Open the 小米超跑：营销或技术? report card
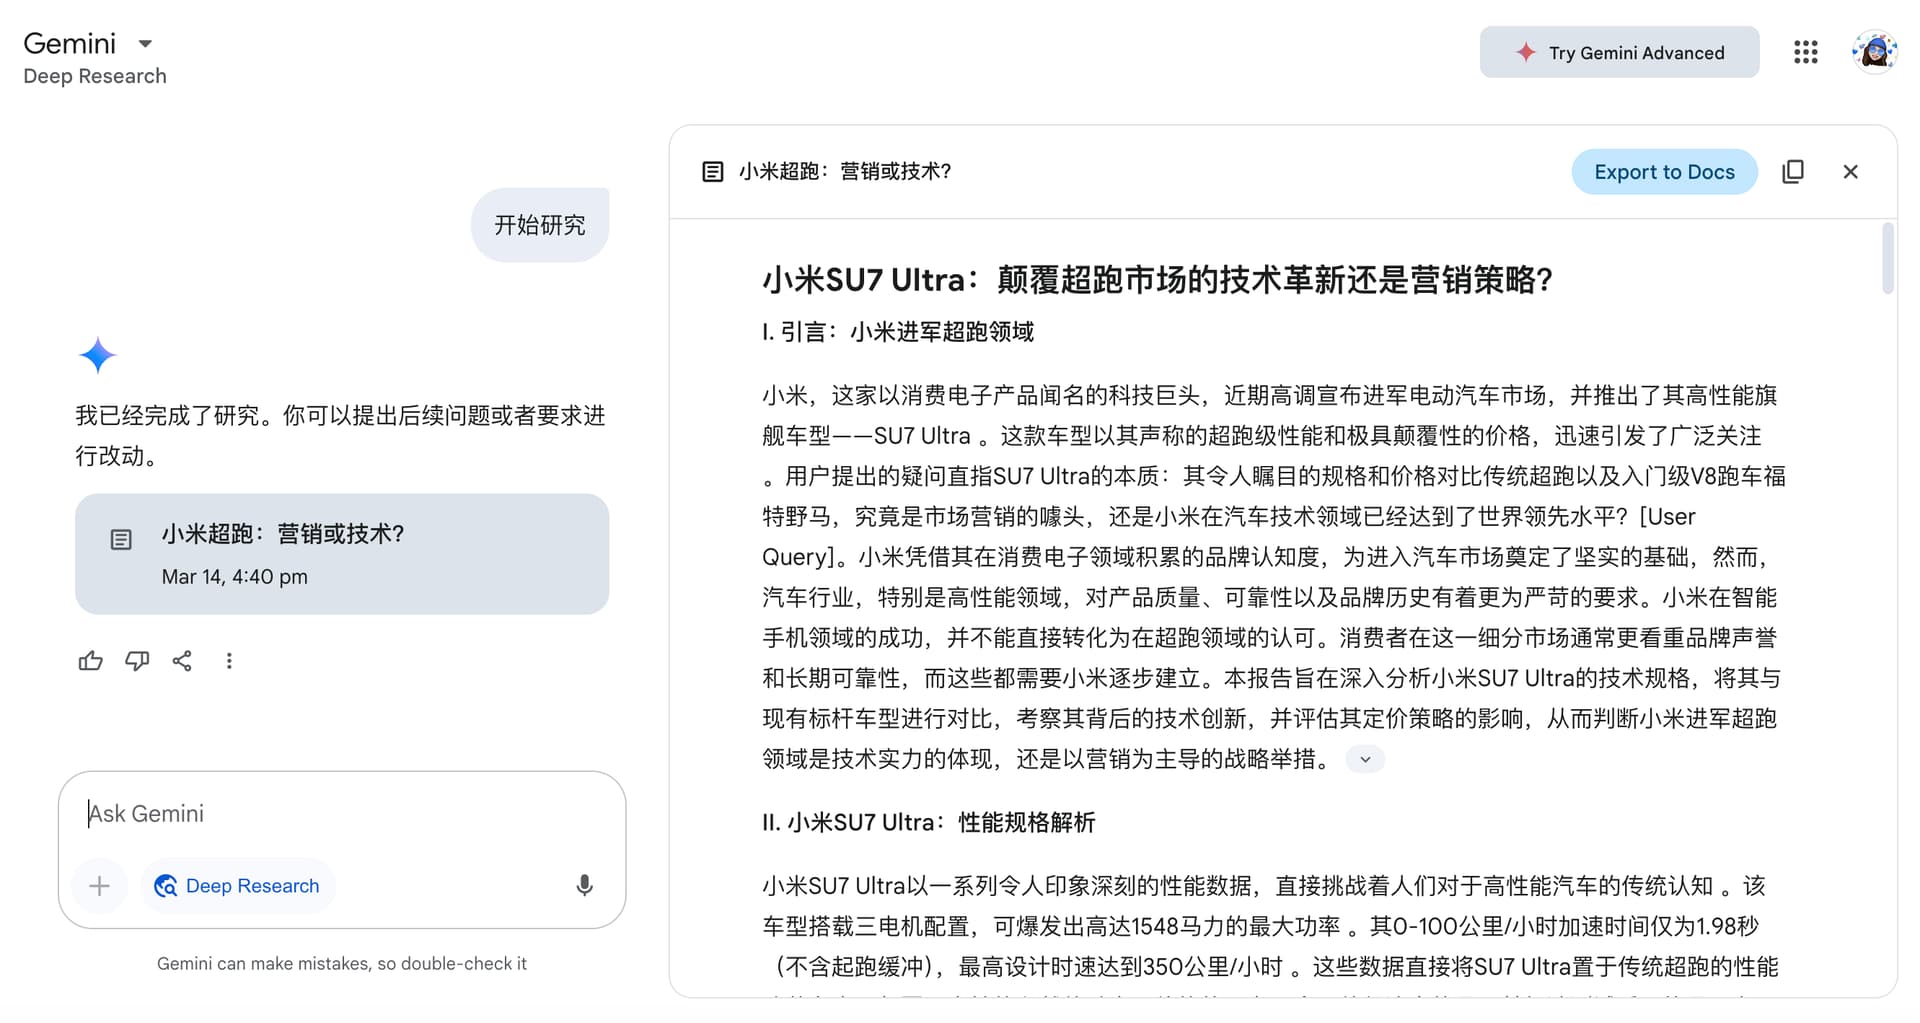The height and width of the screenshot is (1023, 1920). (x=342, y=554)
